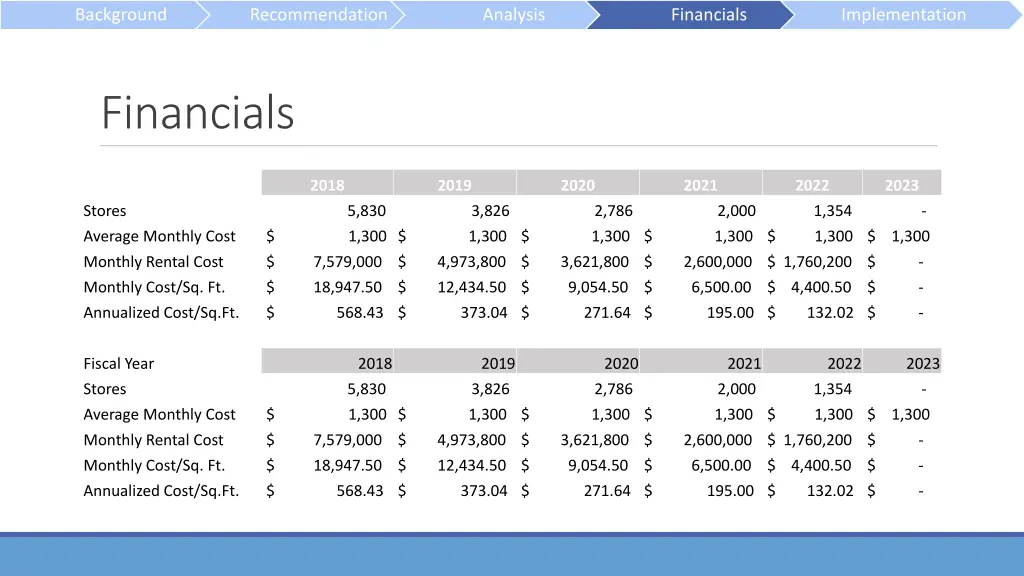Select 2,600,000 rental cost in first table

718,262
